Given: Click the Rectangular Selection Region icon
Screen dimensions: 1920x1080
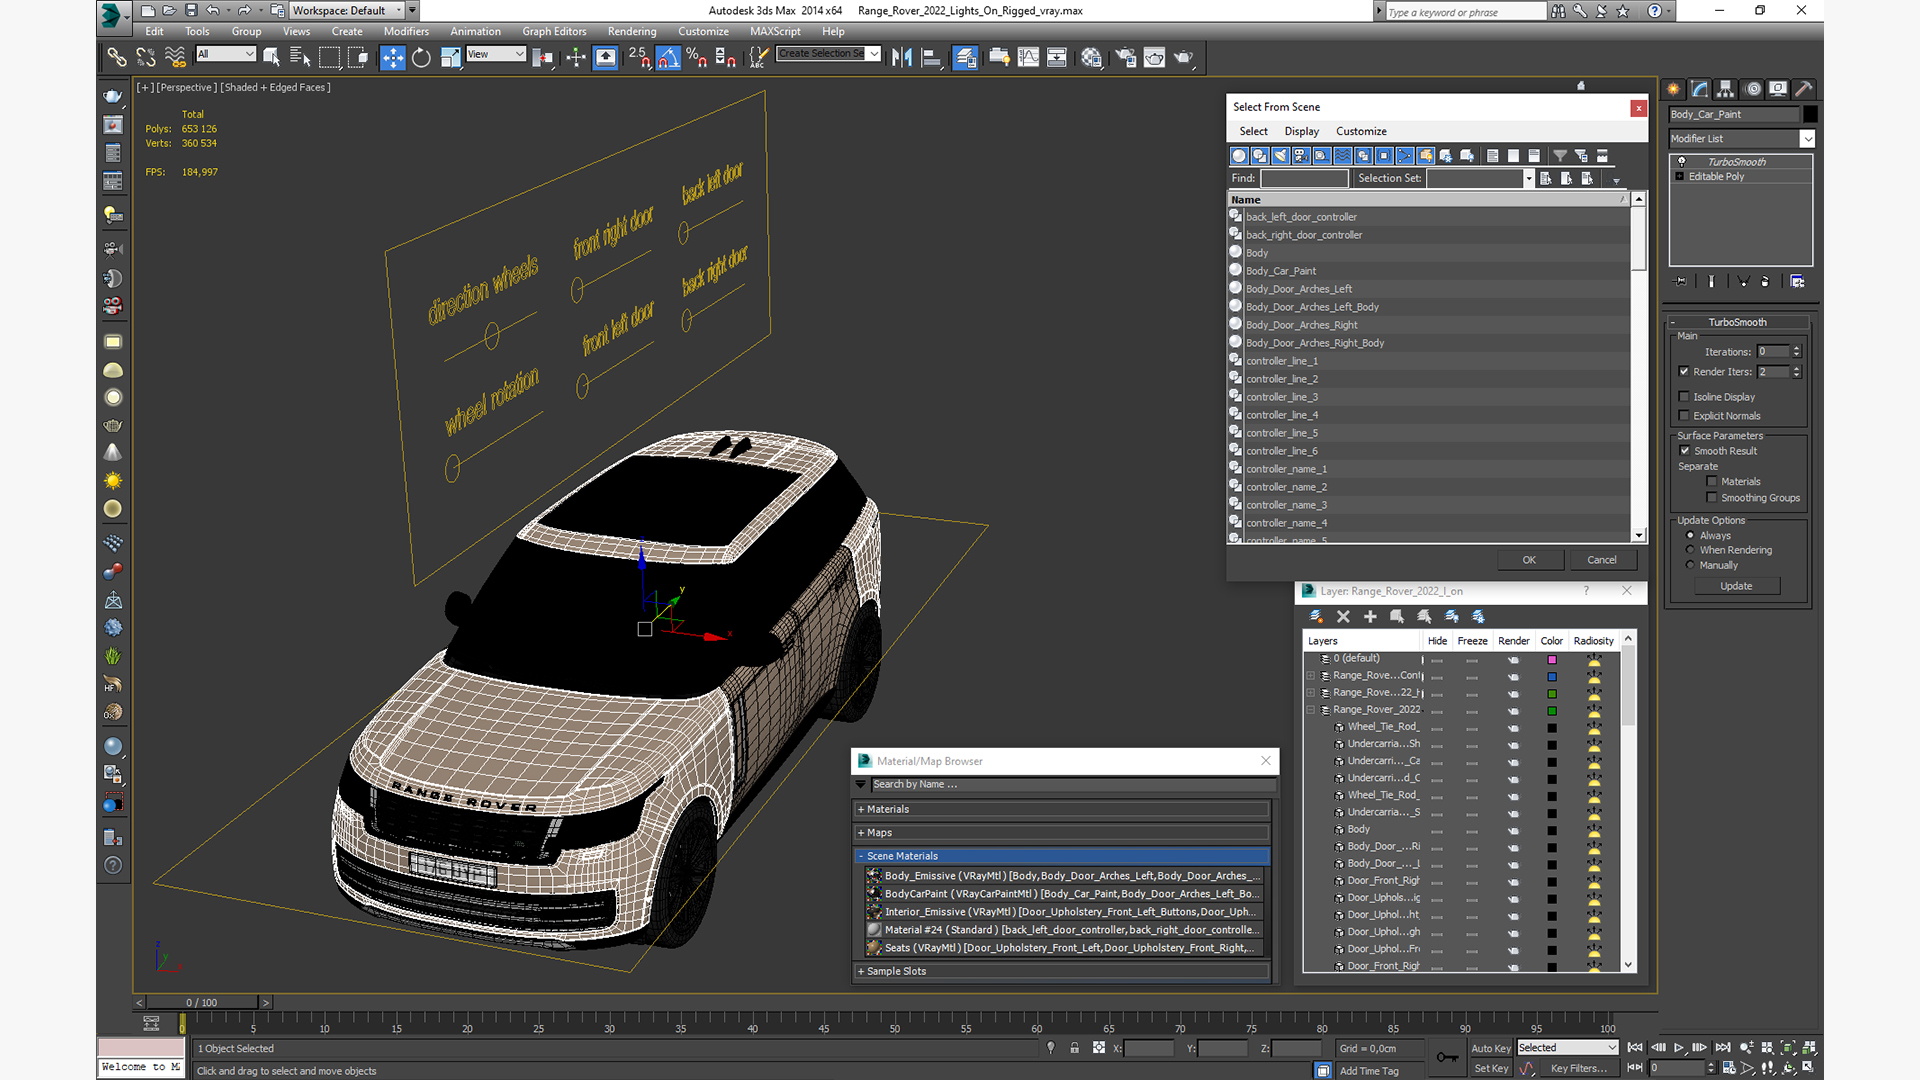Looking at the screenshot, I should point(329,58).
